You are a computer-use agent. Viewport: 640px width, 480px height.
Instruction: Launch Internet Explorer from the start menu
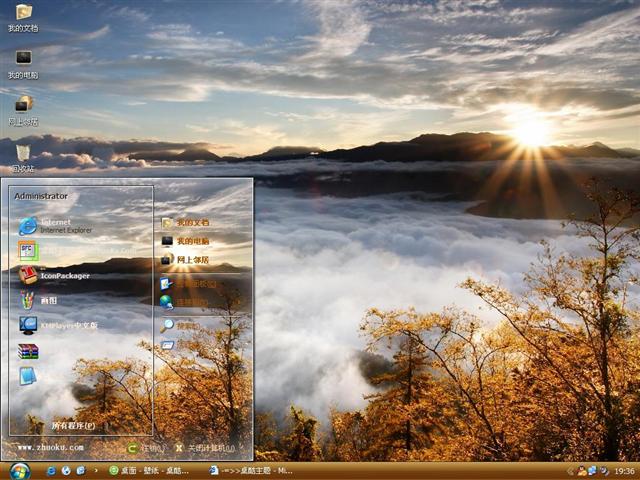pos(56,226)
